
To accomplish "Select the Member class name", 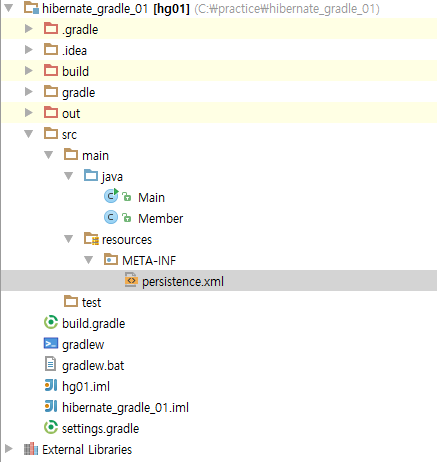I will 161,218.
